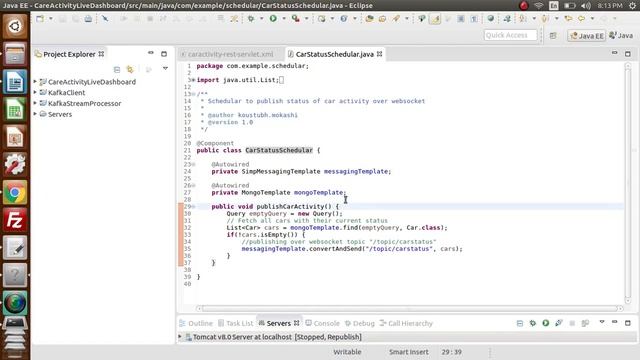Viewport: 640px width, 360px height.
Task: Click the Skip All Breakpoints toolbar icon
Action: click(105, 19)
